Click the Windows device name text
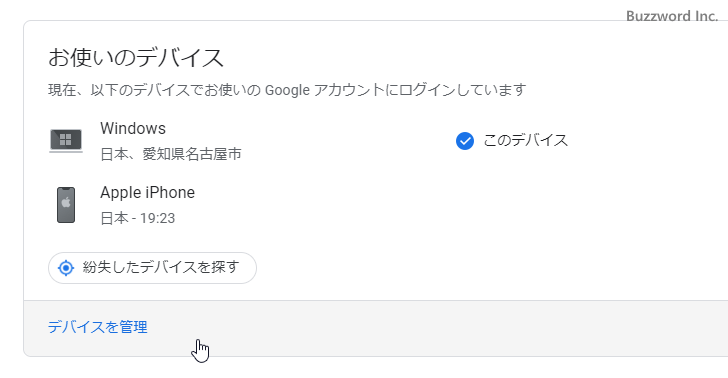Viewport: 728px width, 378px height. pos(133,128)
